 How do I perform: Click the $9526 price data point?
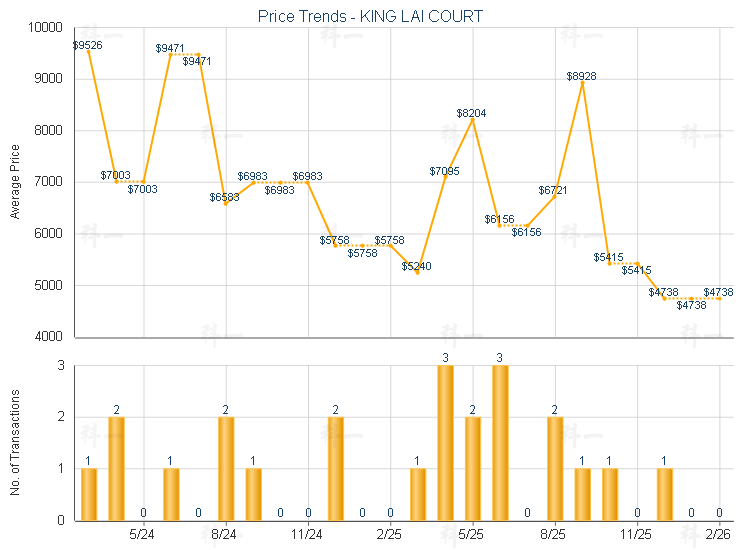click(x=89, y=51)
